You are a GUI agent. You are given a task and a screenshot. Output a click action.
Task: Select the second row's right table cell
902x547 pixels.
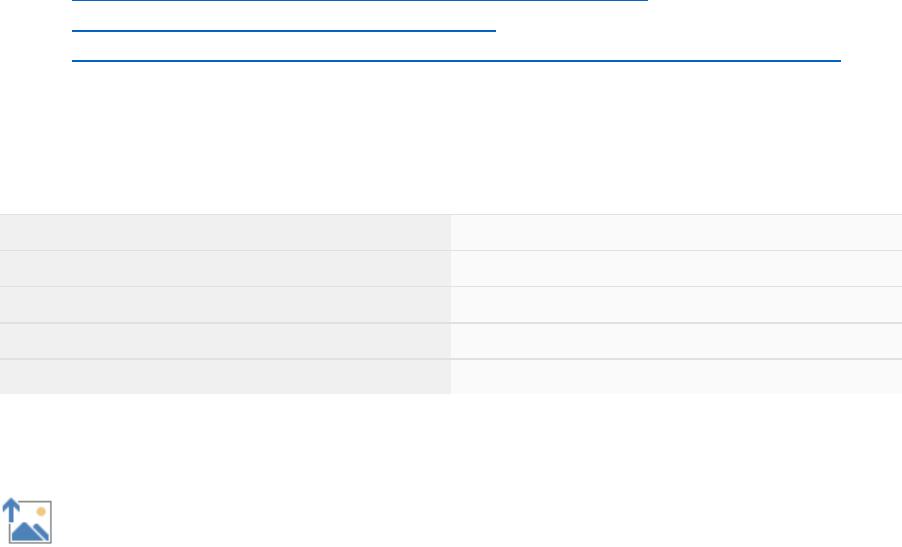point(676,268)
